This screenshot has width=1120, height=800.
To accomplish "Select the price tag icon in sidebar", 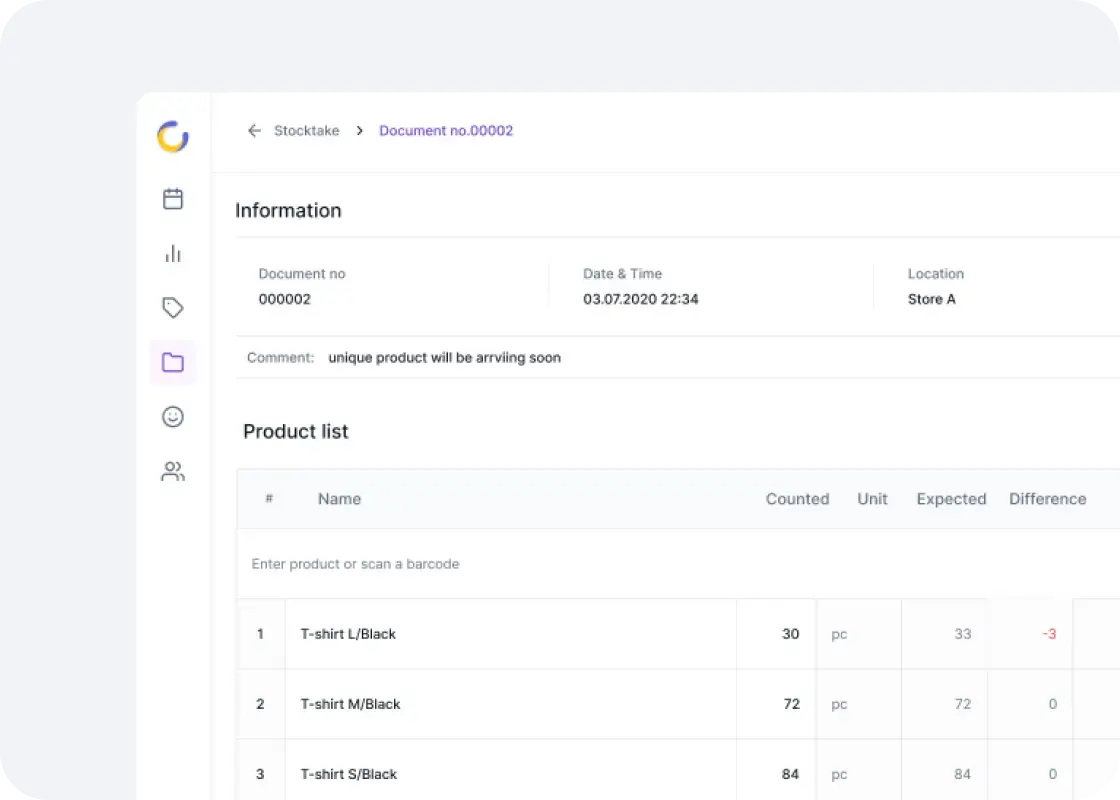I will coord(173,308).
